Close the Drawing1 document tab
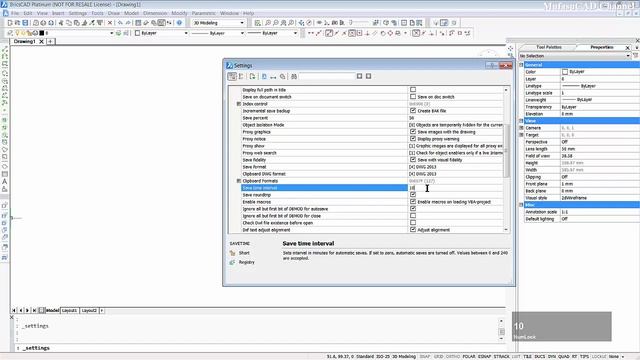 [41, 41]
